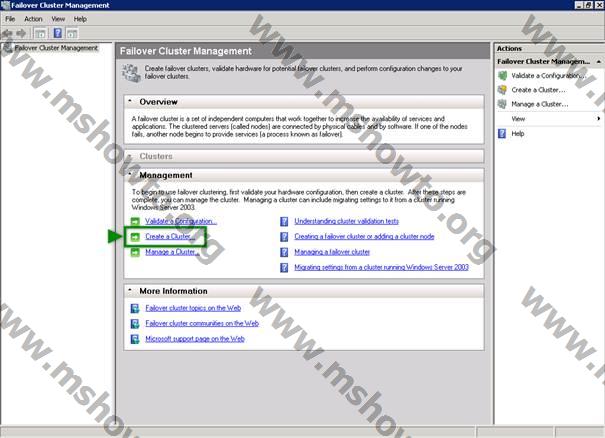
Task: Click Validate a Configuration... in Actions pane
Action: point(548,76)
